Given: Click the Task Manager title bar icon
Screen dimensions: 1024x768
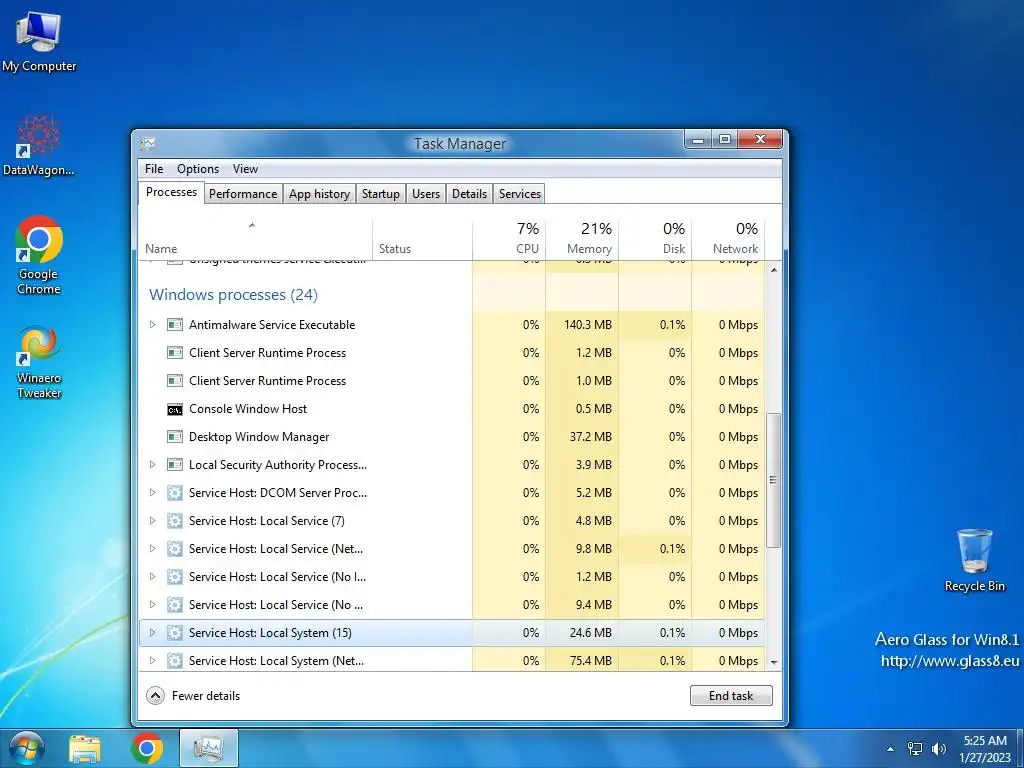Looking at the screenshot, I should coord(148,143).
